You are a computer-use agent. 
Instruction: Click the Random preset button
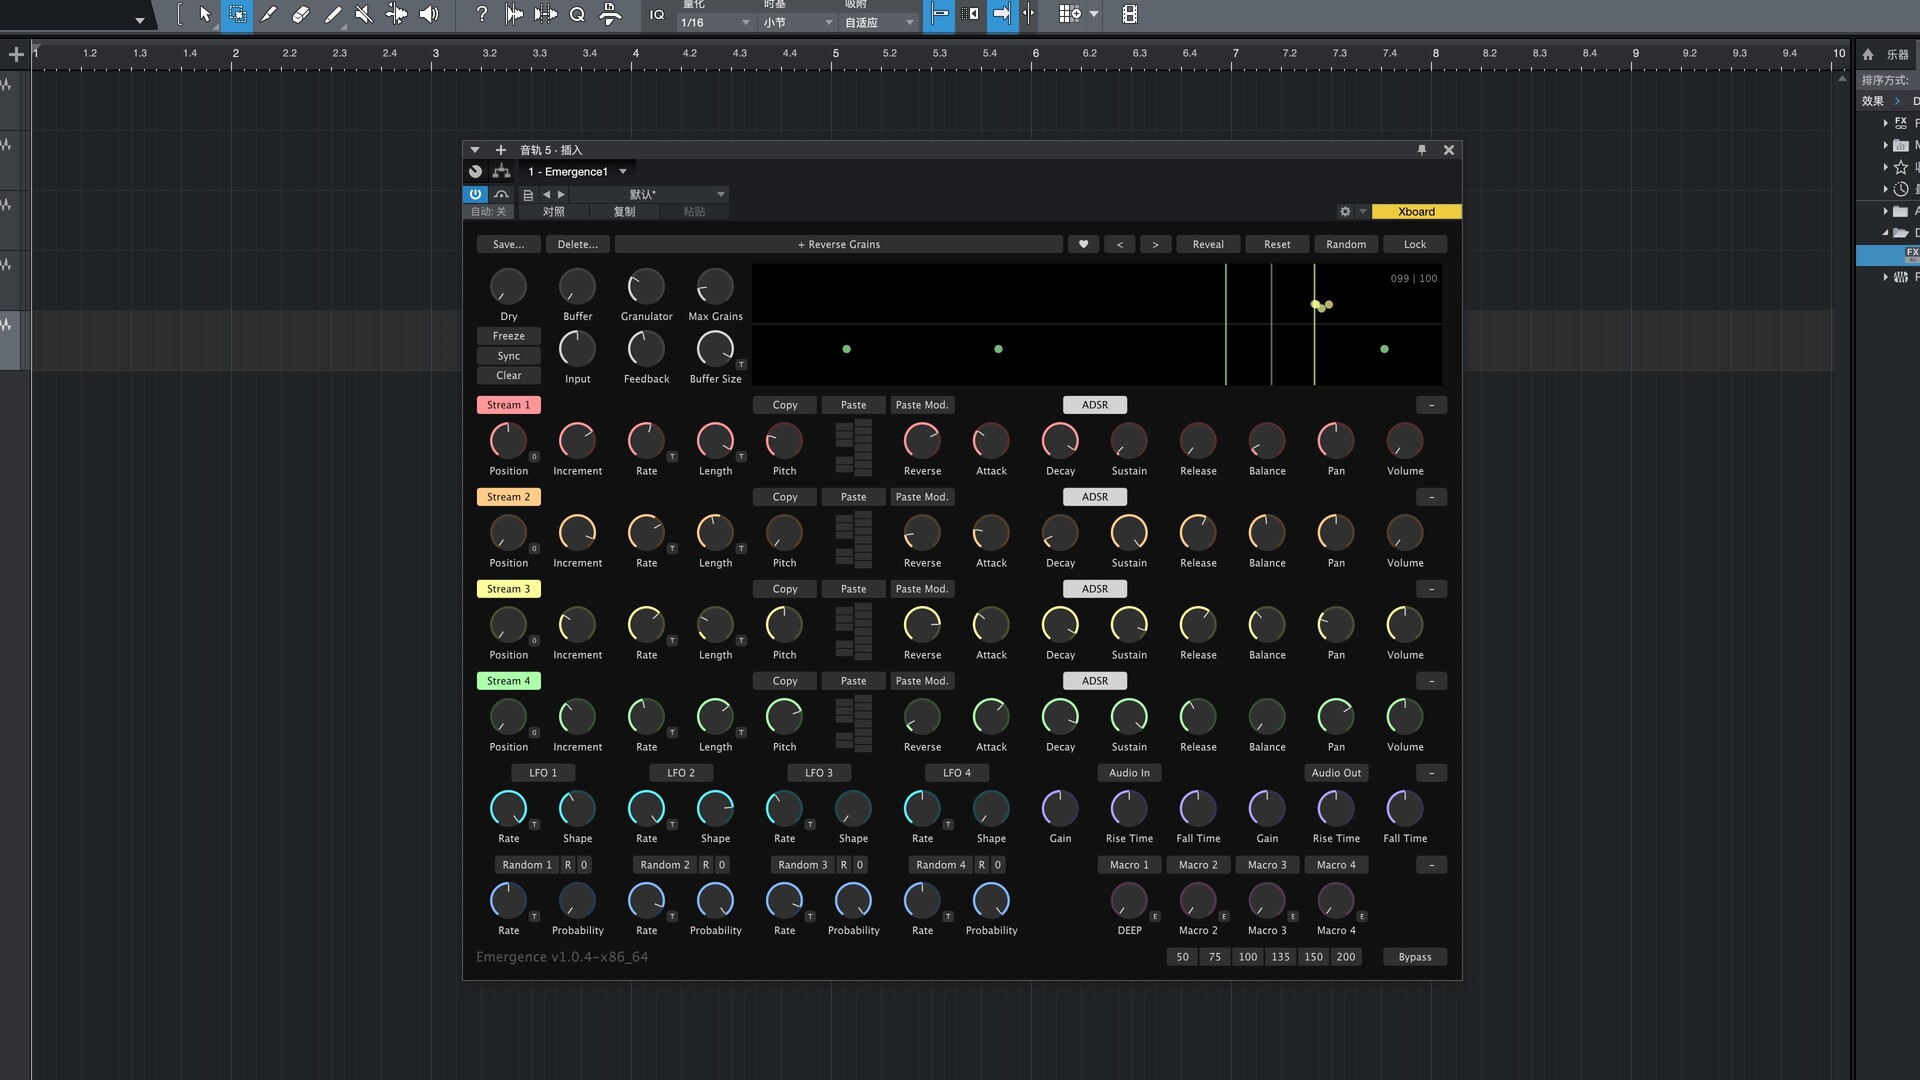[1345, 244]
